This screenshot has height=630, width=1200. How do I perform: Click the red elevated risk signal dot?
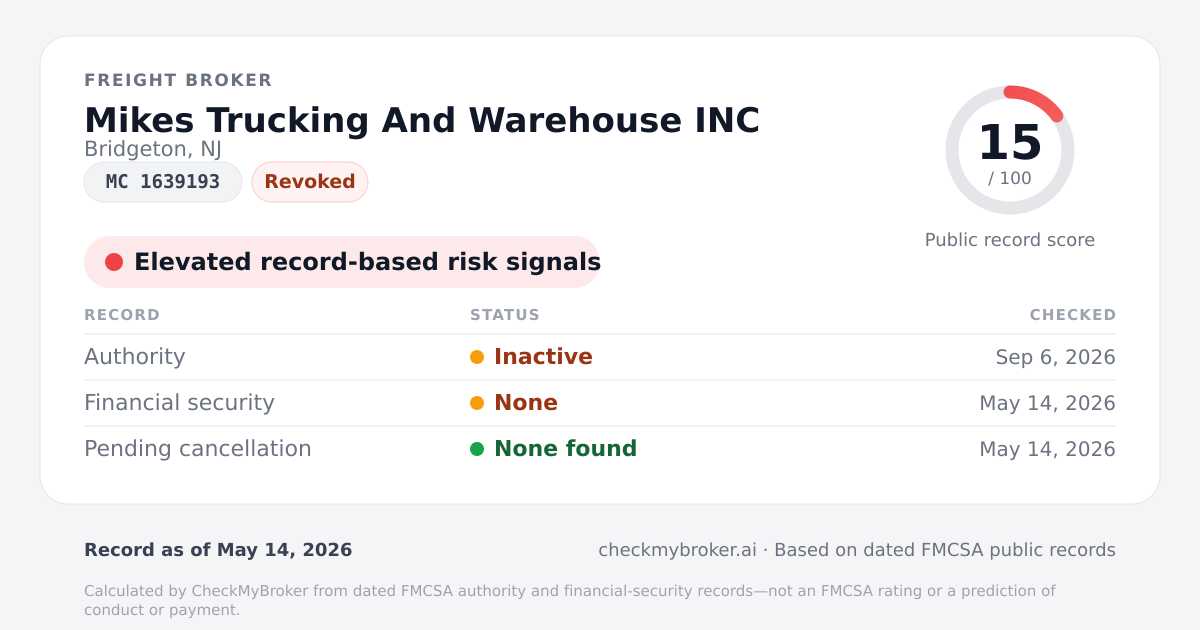pyautogui.click(x=114, y=262)
